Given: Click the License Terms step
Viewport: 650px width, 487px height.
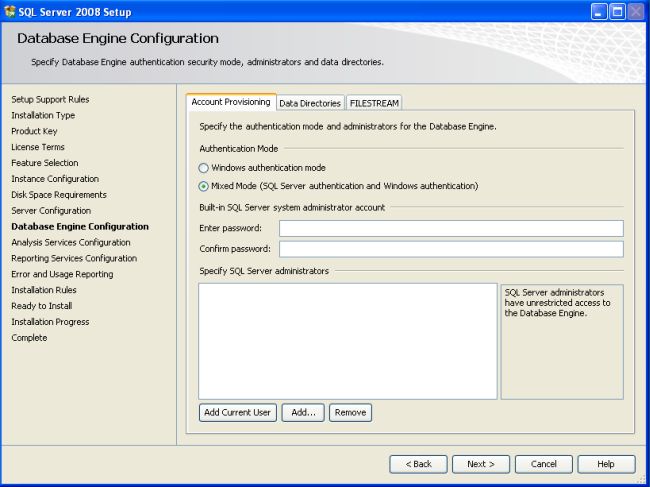Looking at the screenshot, I should coord(38,147).
